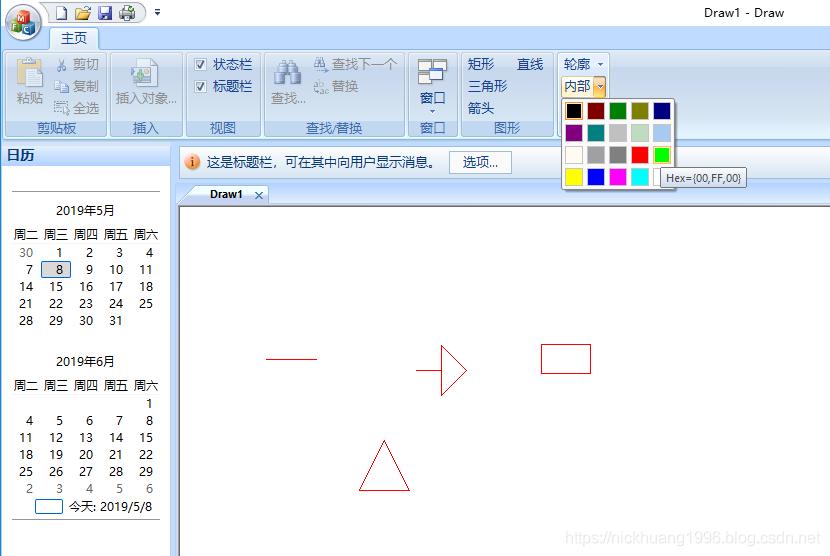Pick the bright green color swatch
This screenshot has height=556, width=830.
coord(662,155)
